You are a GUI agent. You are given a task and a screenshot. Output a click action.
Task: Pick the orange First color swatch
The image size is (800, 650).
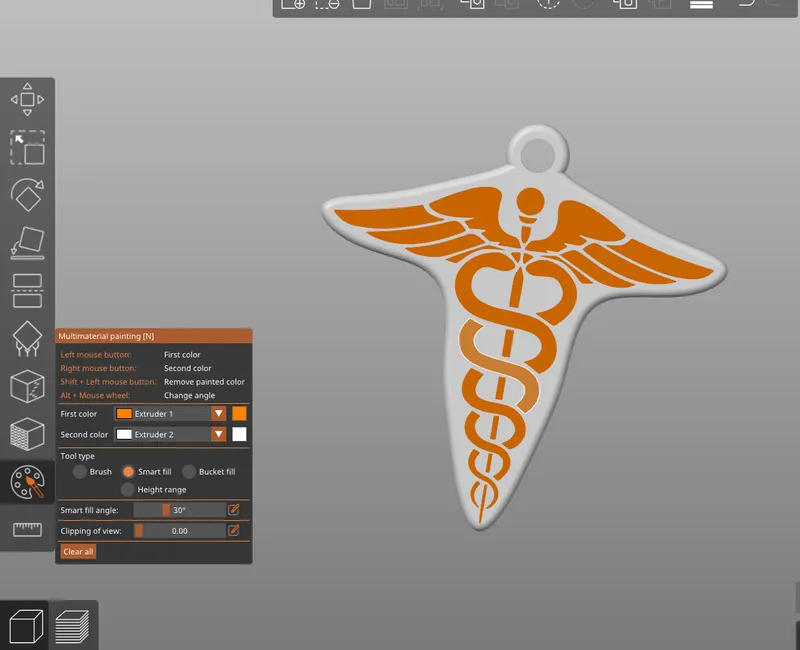(x=239, y=414)
